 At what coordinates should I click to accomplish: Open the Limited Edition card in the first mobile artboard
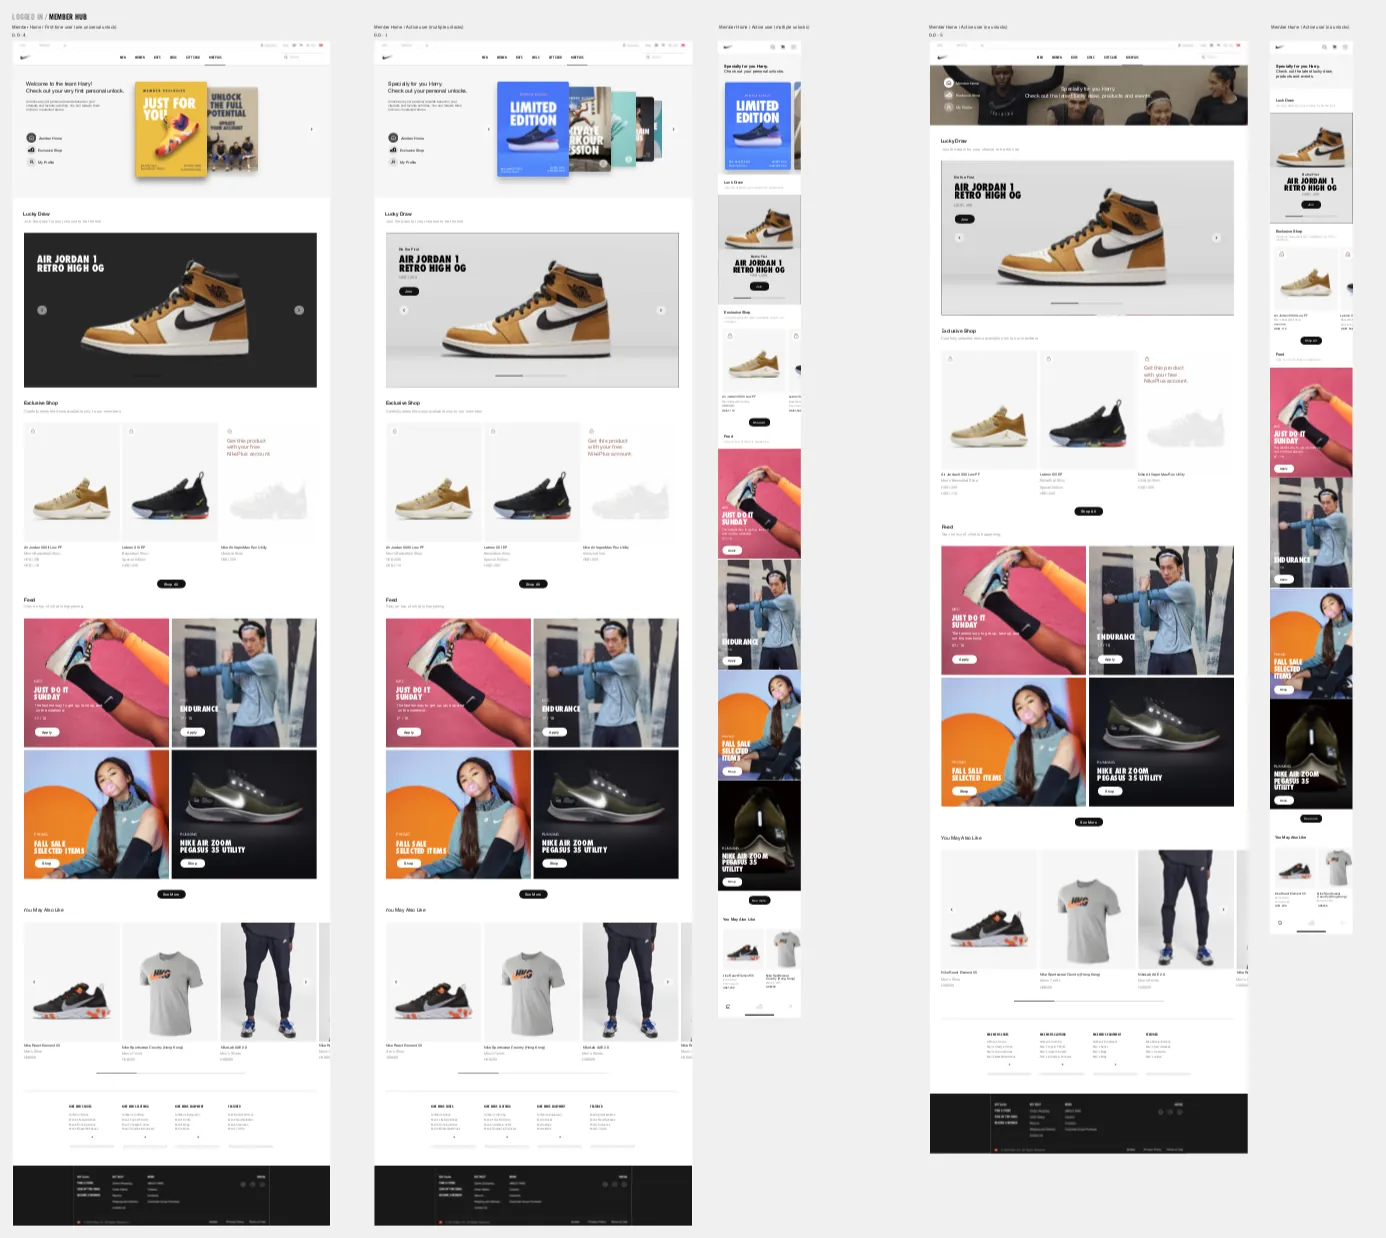pos(757,128)
